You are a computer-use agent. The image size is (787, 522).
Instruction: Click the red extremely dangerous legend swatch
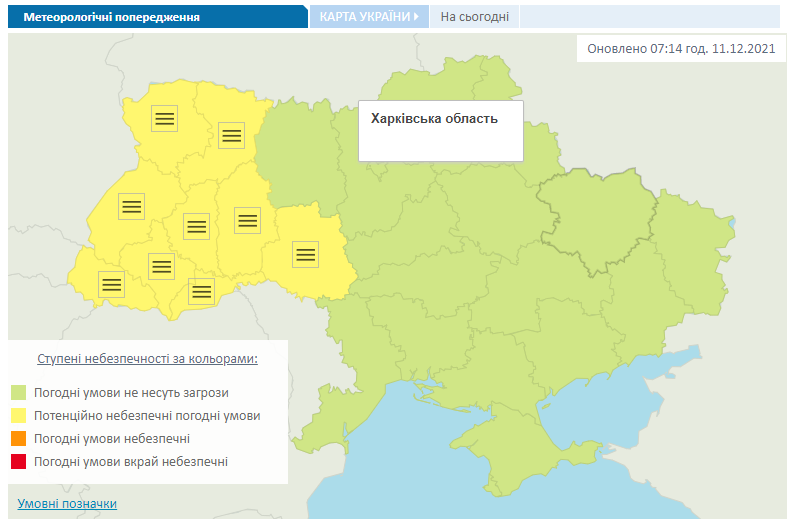(x=19, y=462)
